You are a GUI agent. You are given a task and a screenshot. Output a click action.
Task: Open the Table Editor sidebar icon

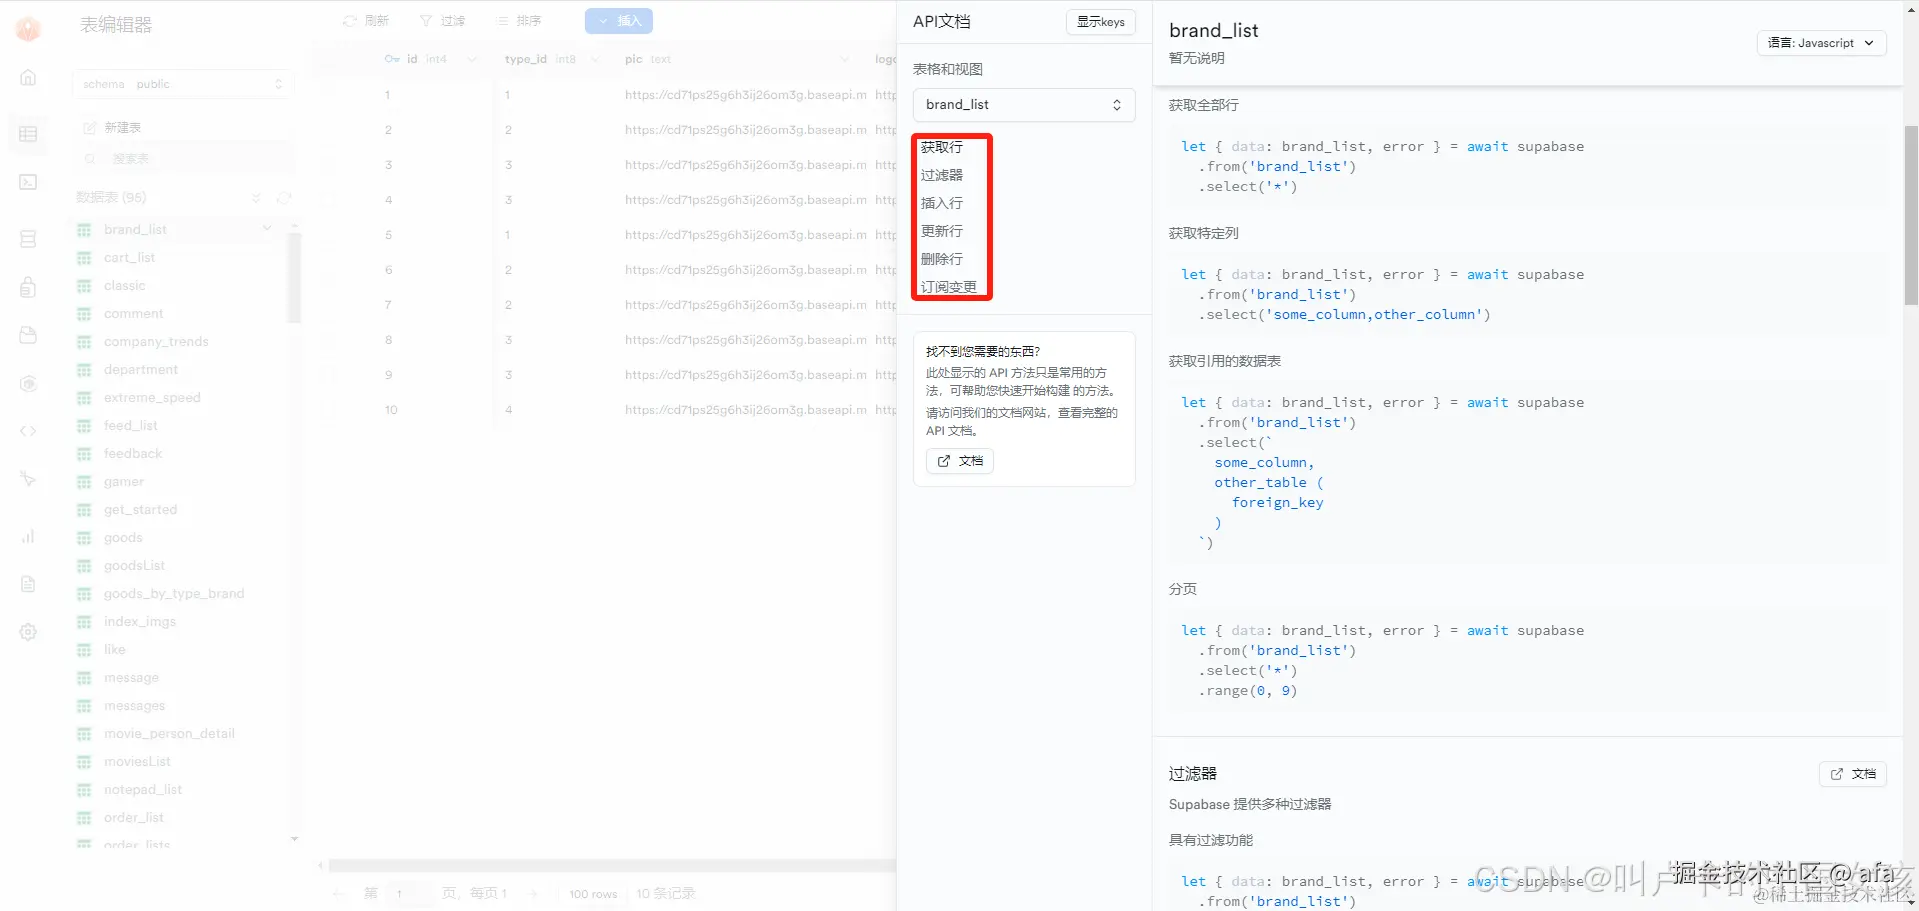click(x=27, y=133)
